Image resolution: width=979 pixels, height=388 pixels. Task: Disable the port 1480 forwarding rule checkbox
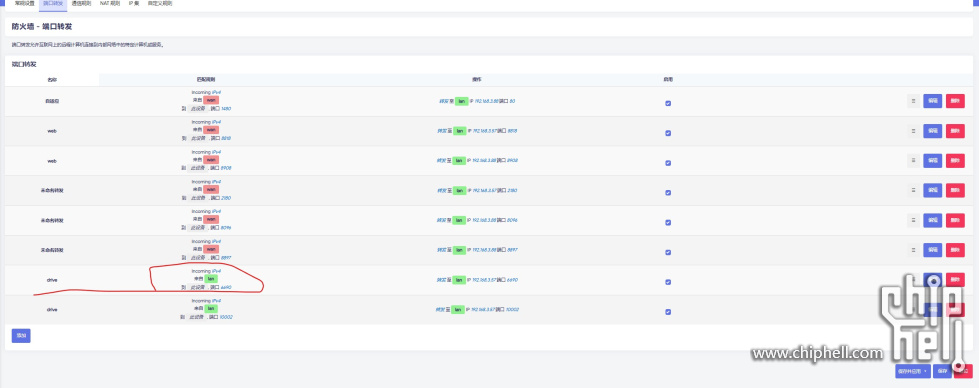[x=668, y=103]
